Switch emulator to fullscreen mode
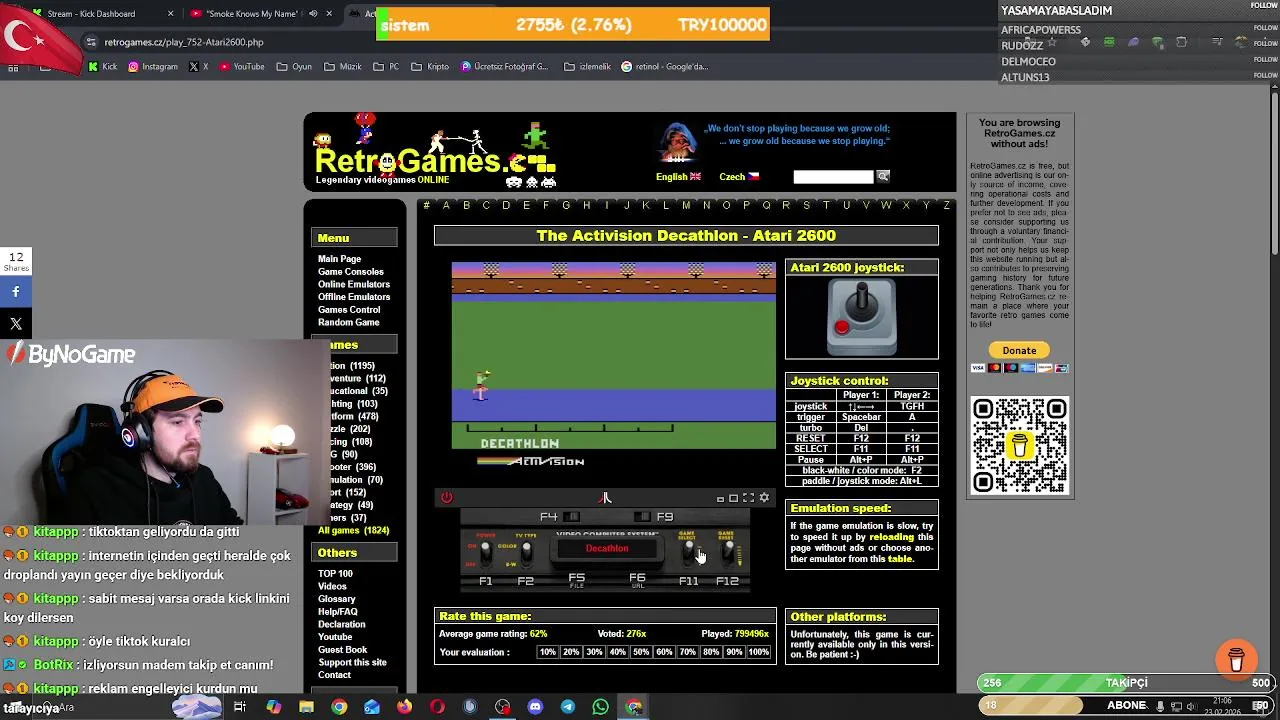This screenshot has height=720, width=1280. tap(748, 497)
